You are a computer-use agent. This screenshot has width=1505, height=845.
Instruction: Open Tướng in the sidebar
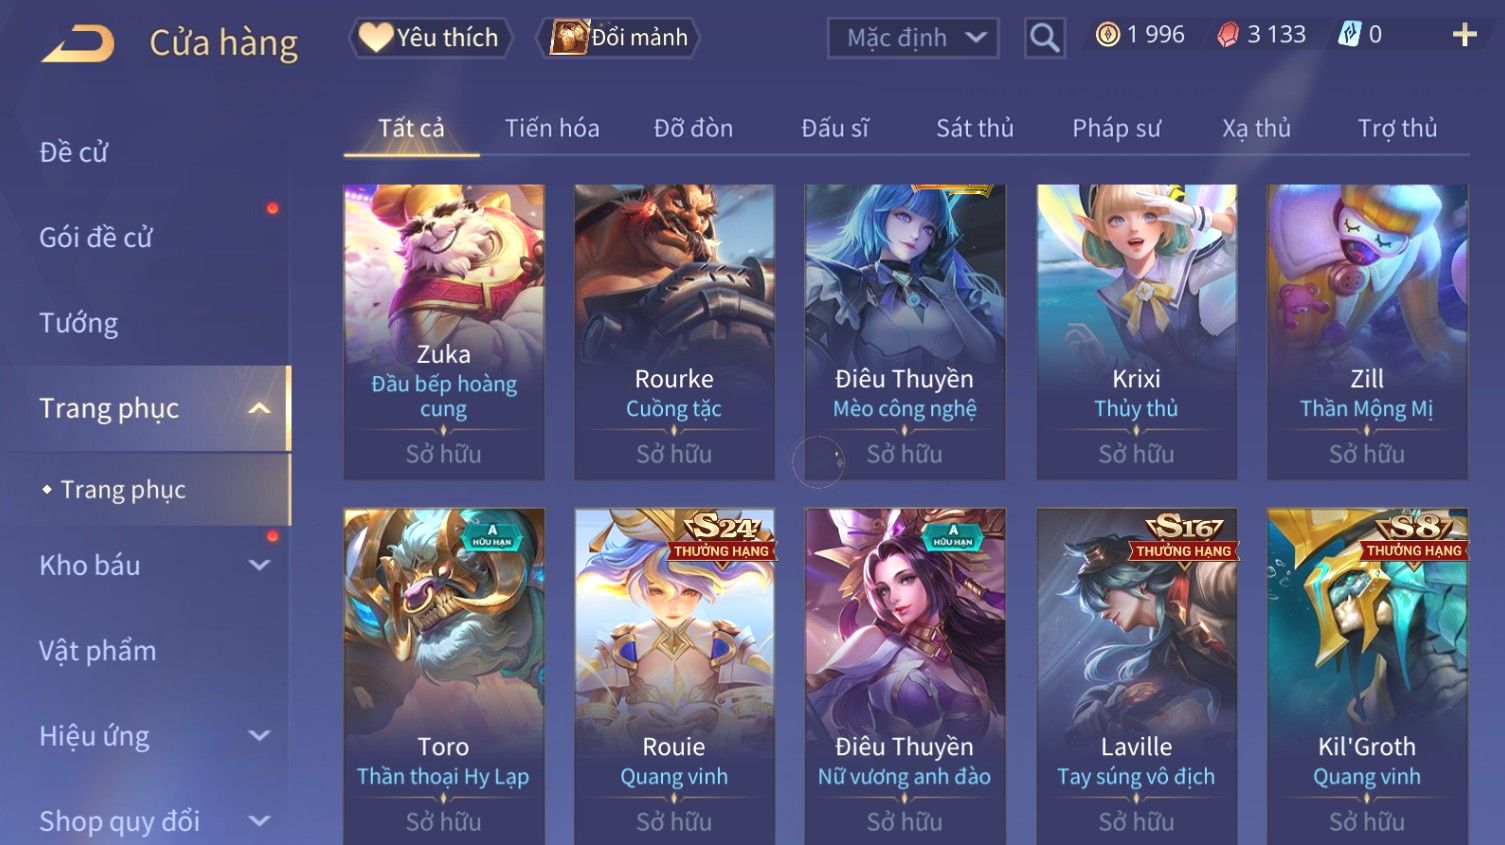pyautogui.click(x=78, y=323)
